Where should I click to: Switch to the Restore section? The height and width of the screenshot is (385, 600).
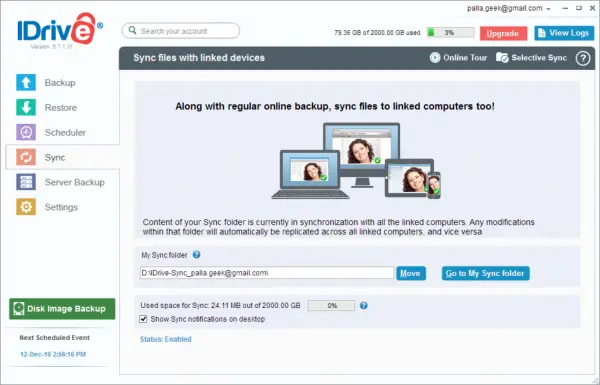pos(61,108)
